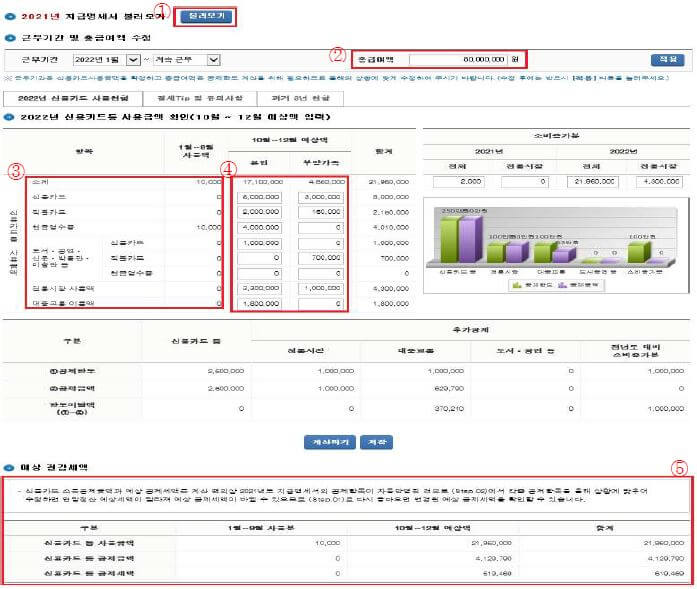Click the 불러오기 load button
The width and height of the screenshot is (697, 589).
point(207,16)
